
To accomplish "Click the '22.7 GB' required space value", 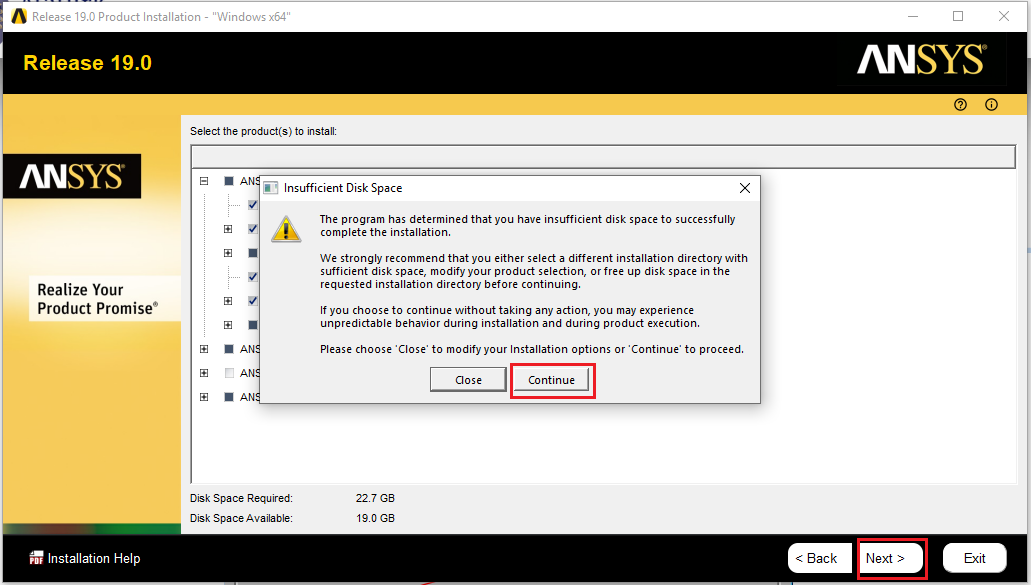I will coord(375,498).
